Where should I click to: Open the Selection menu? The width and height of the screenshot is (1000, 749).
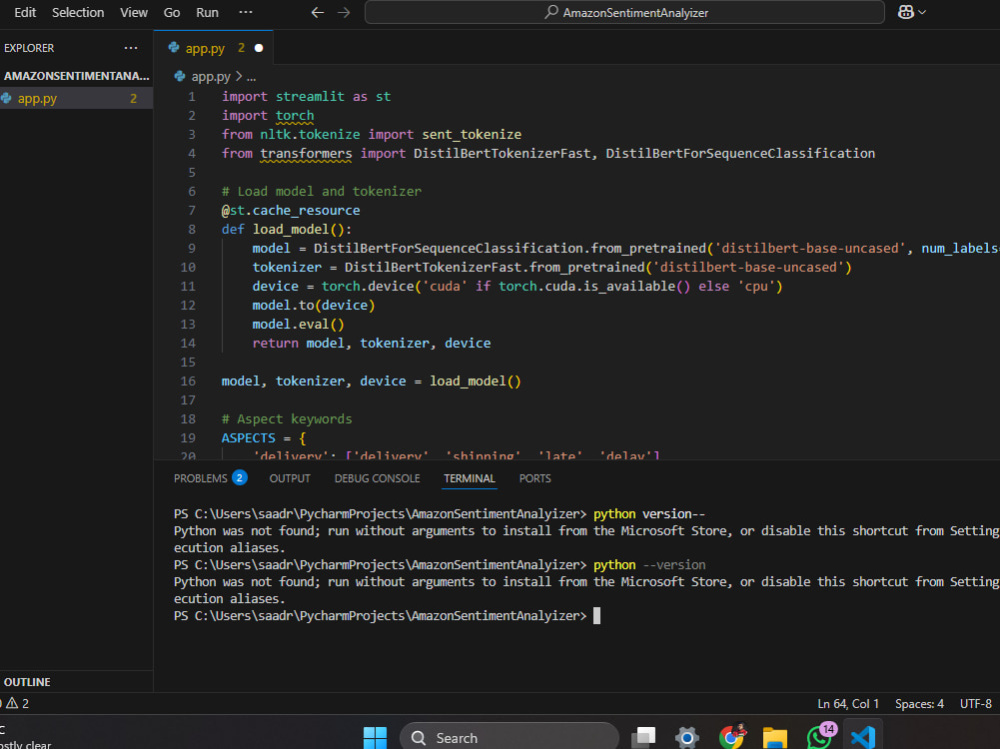point(78,13)
